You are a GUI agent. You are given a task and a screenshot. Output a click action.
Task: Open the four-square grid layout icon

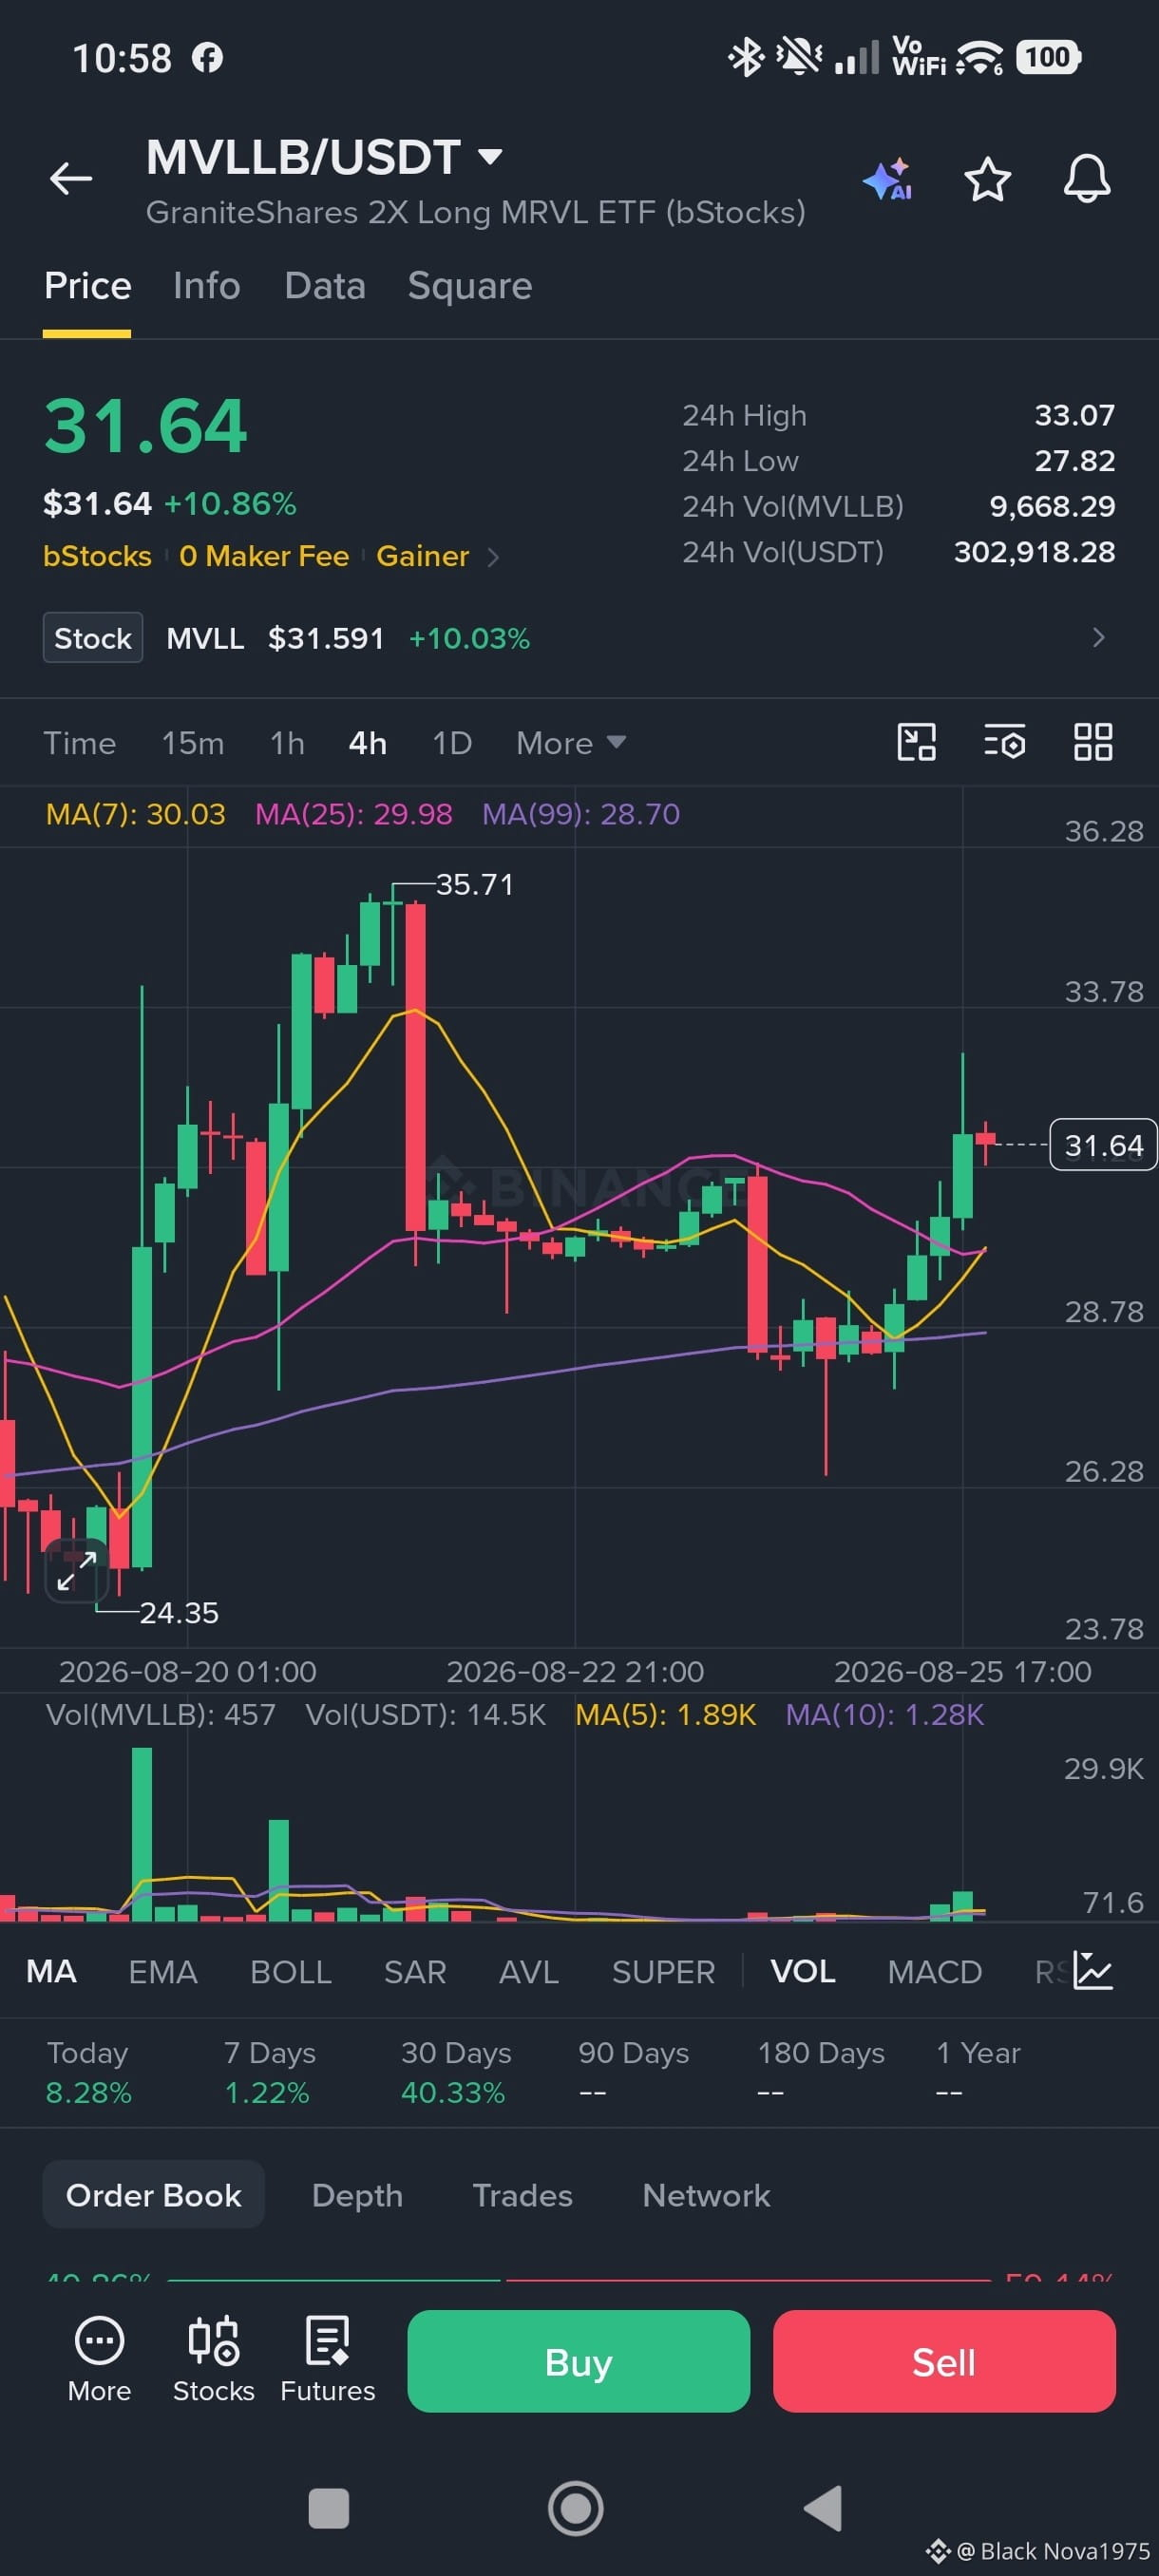[x=1093, y=742]
